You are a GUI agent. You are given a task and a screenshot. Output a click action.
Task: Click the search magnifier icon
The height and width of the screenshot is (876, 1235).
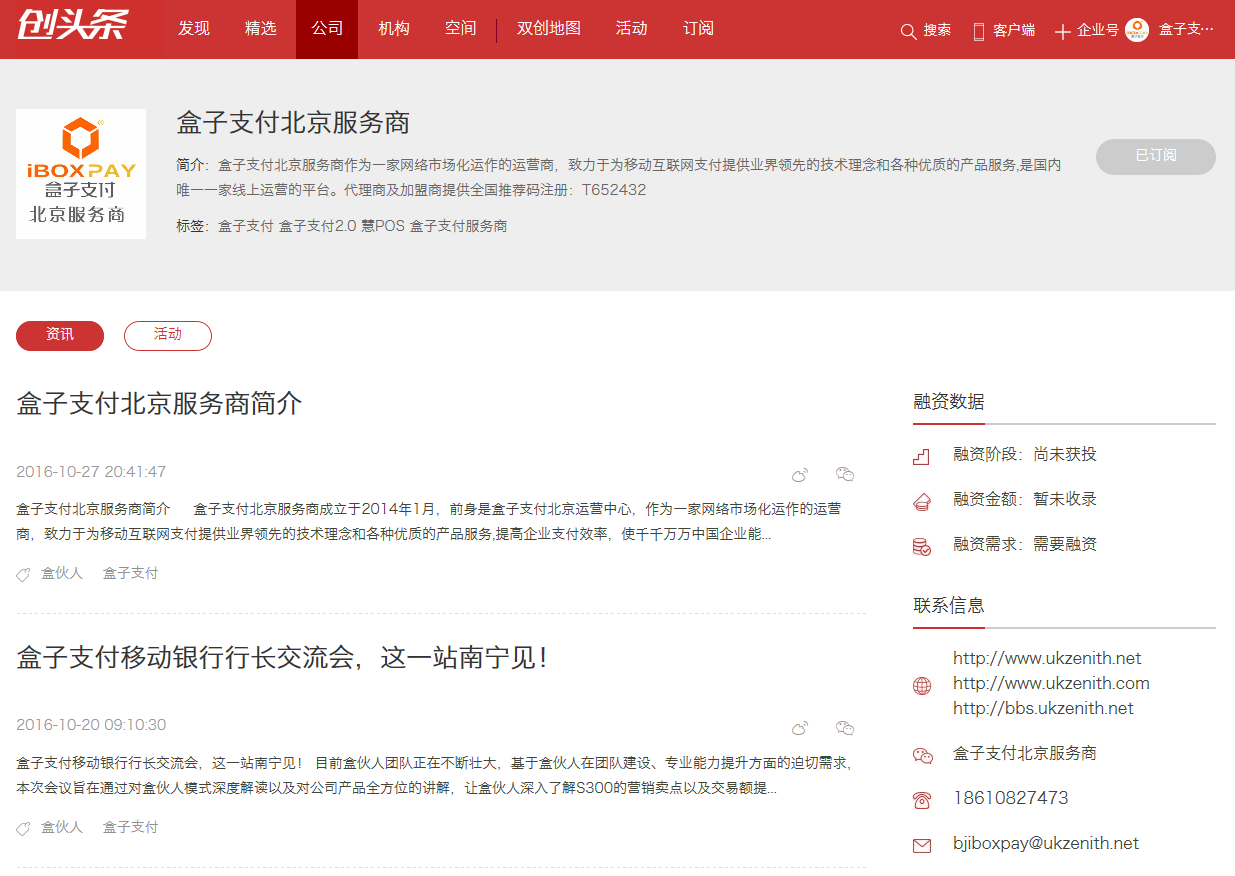908,31
